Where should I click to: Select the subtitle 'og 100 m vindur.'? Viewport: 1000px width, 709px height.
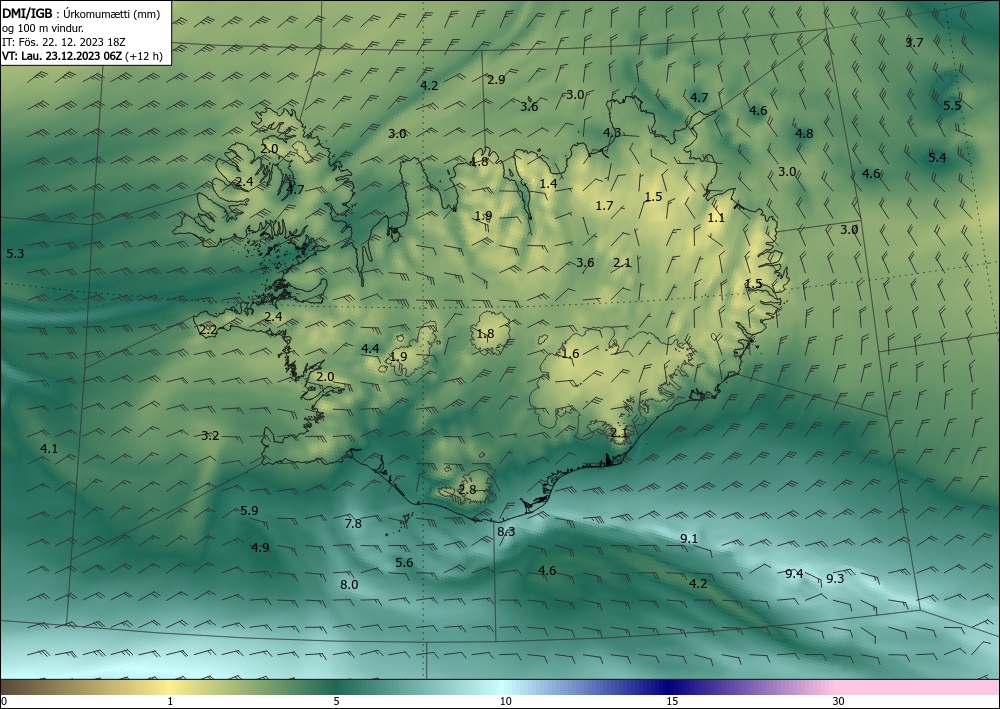click(43, 28)
